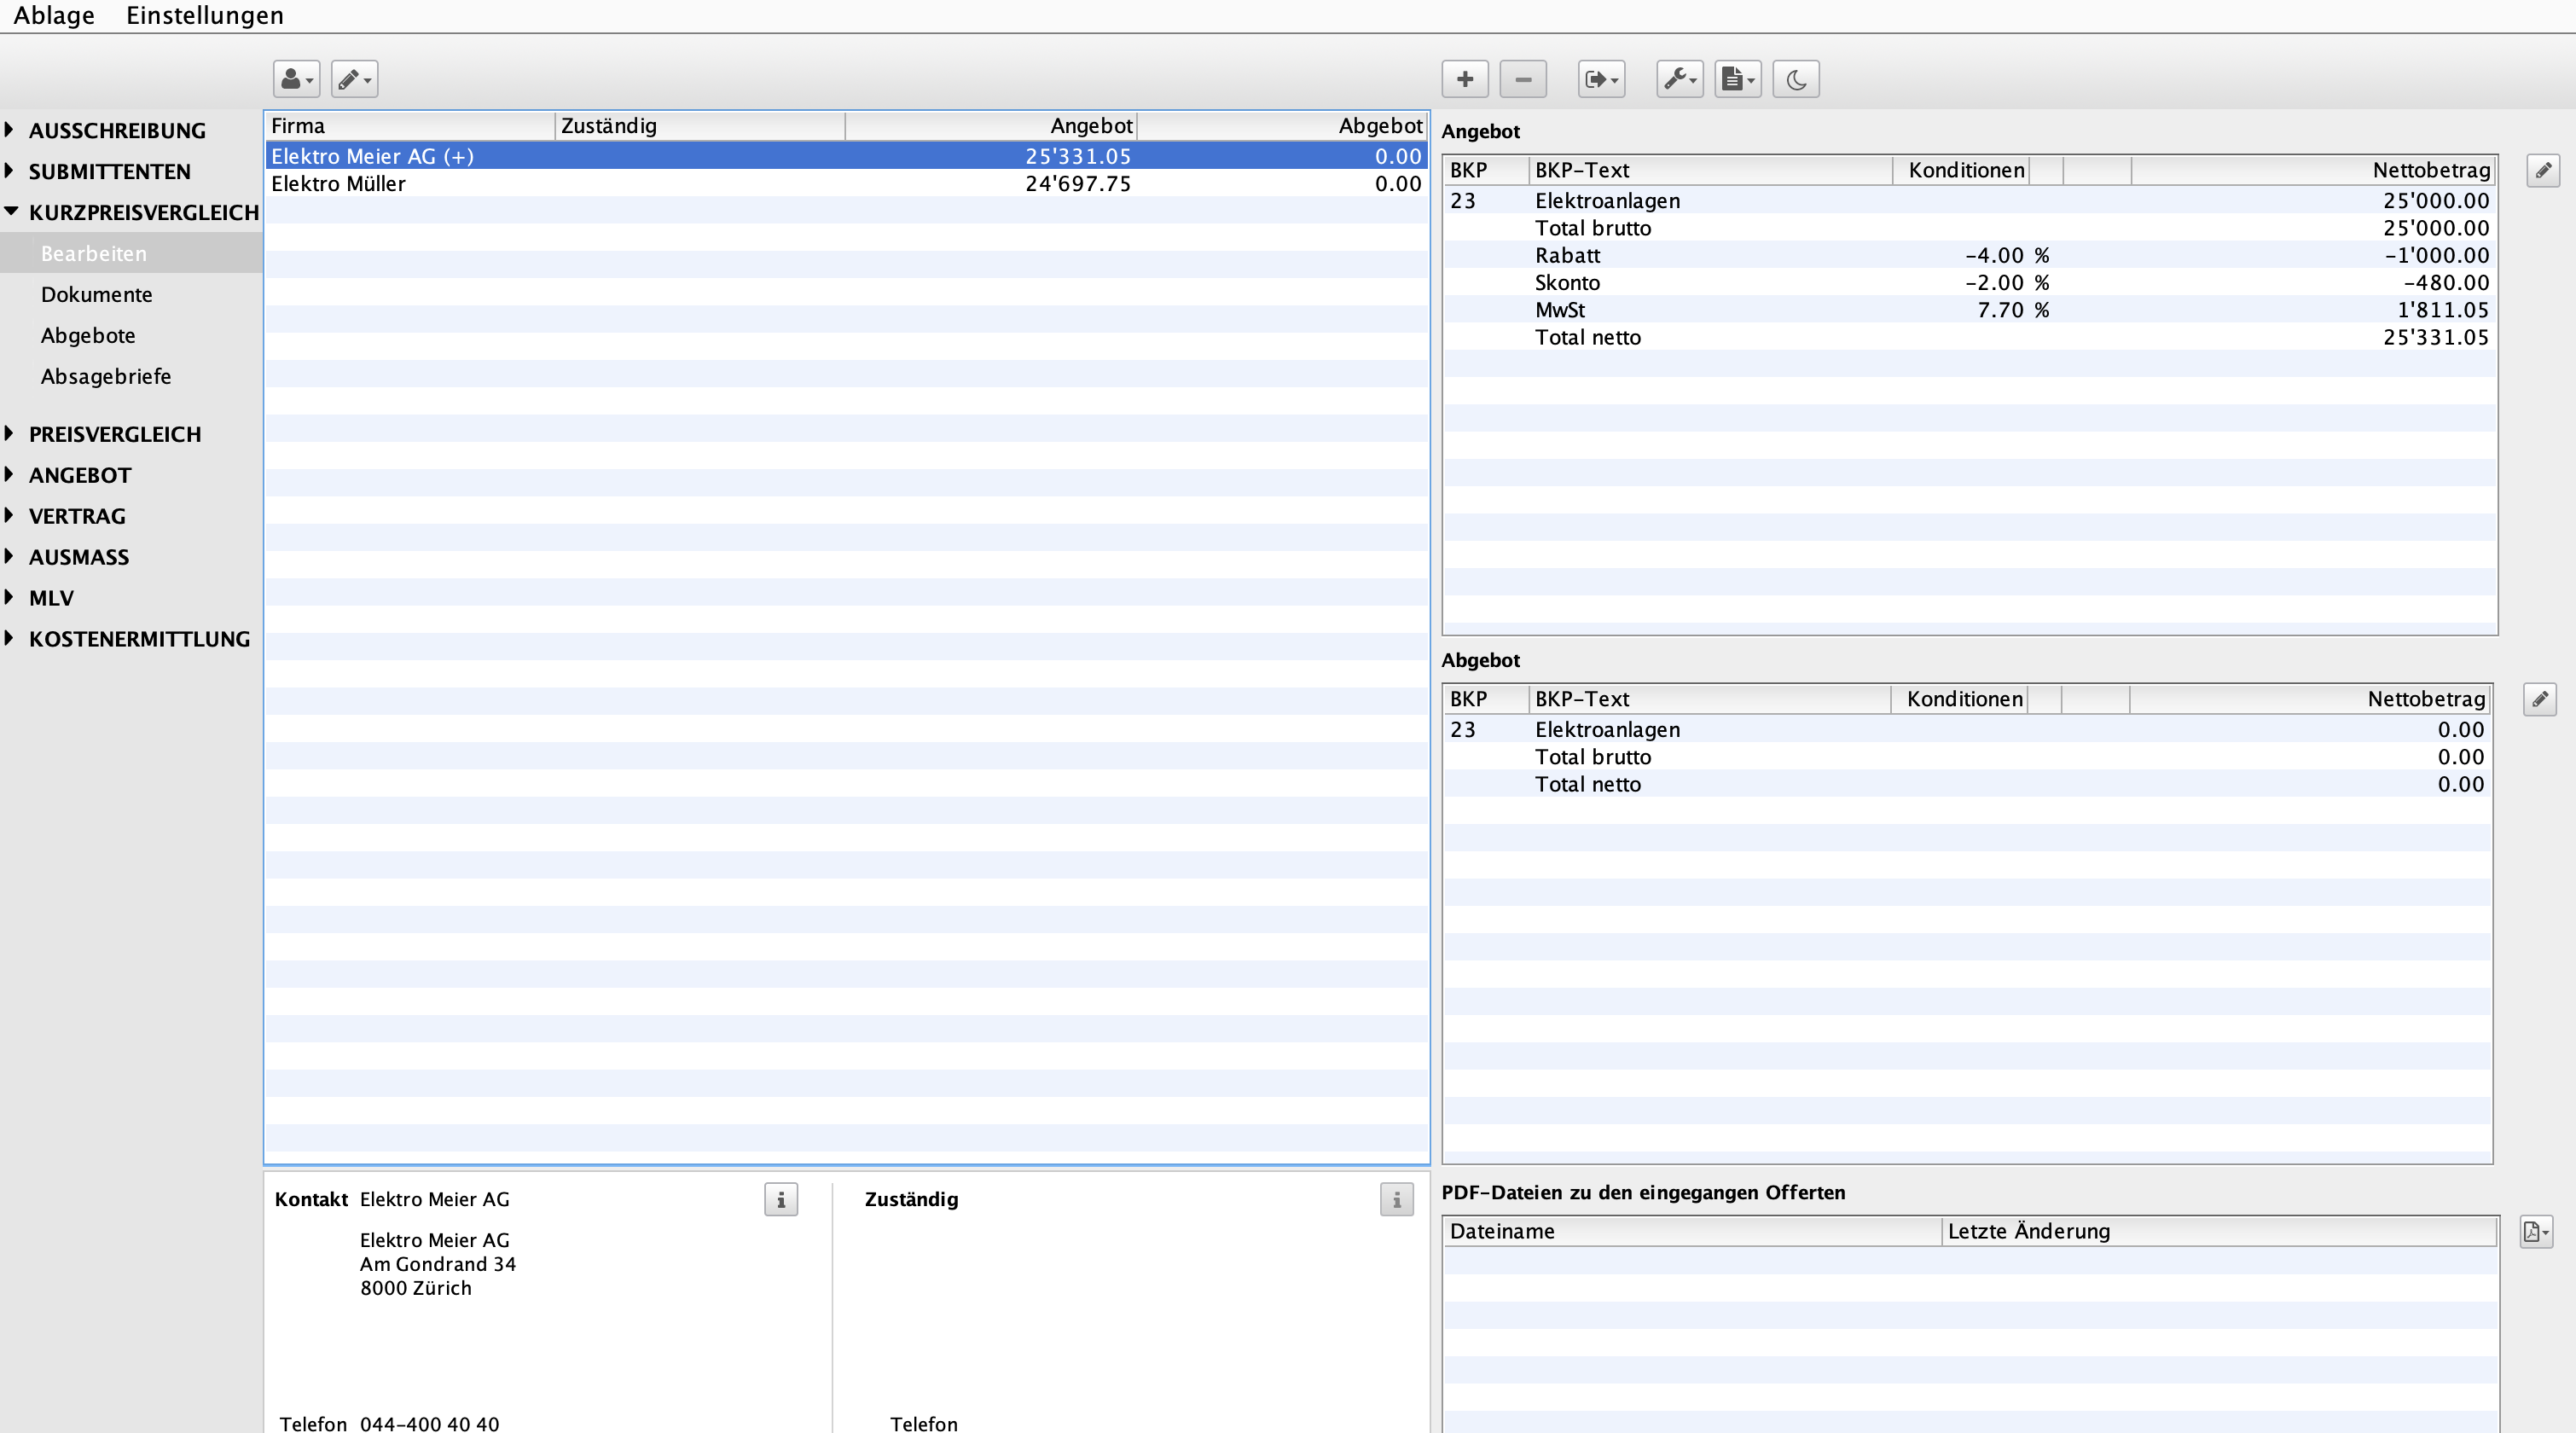Toggle the moon dark mode icon
Screen dimensions: 2576x1433
click(1795, 79)
